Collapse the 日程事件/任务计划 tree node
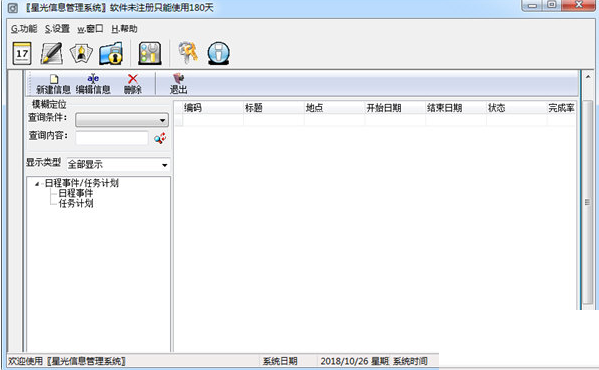599x370 pixels. (x=37, y=184)
